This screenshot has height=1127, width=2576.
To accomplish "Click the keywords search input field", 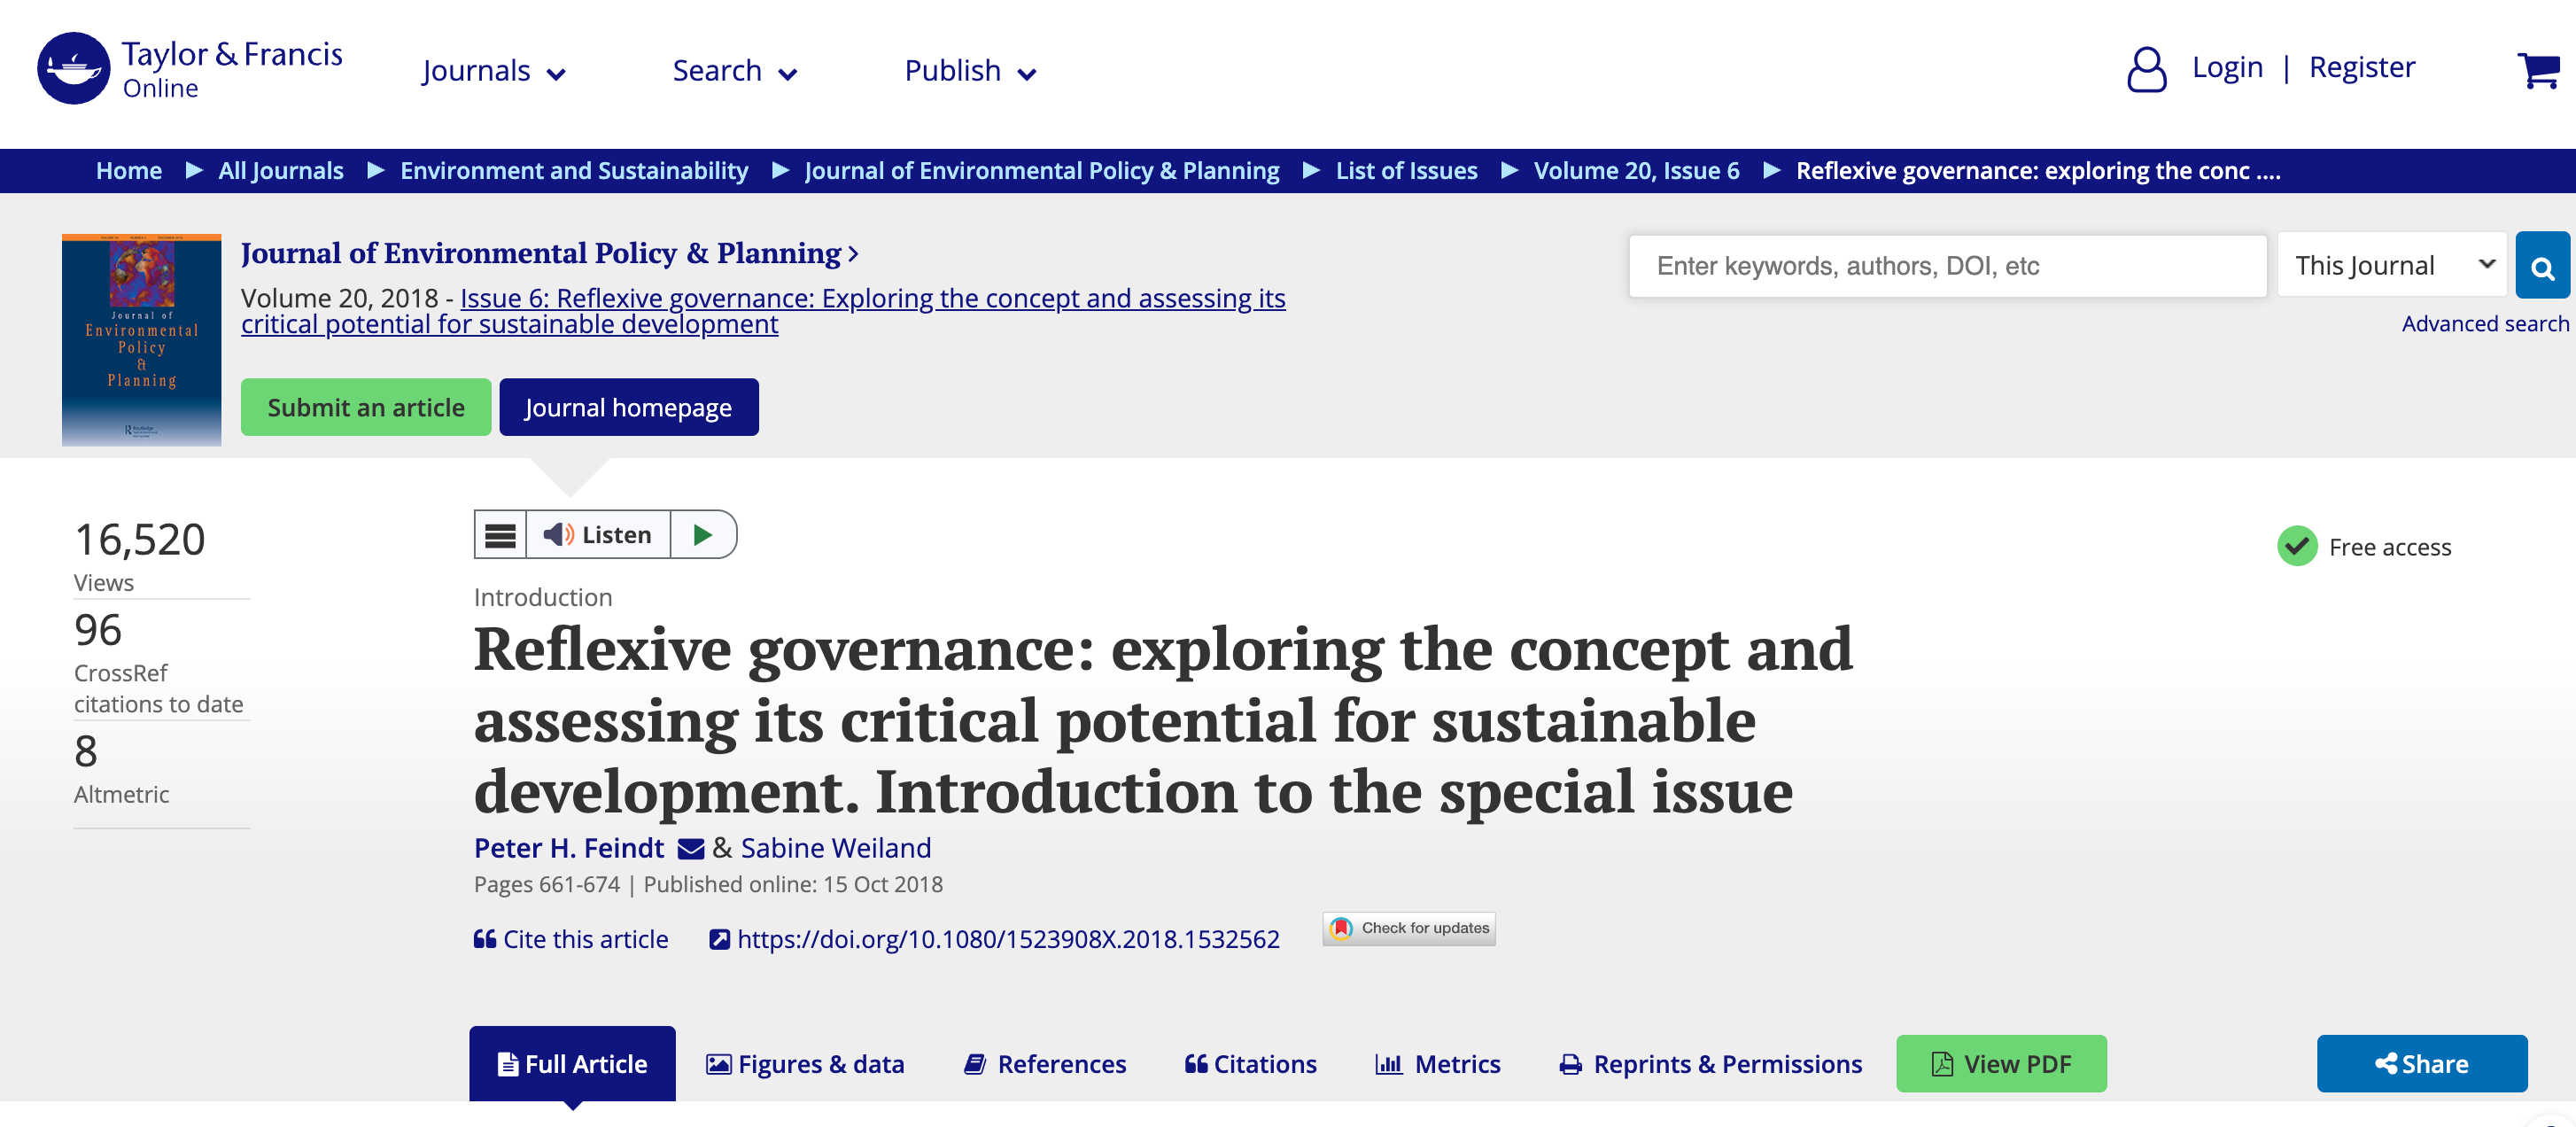I will coord(1947,266).
